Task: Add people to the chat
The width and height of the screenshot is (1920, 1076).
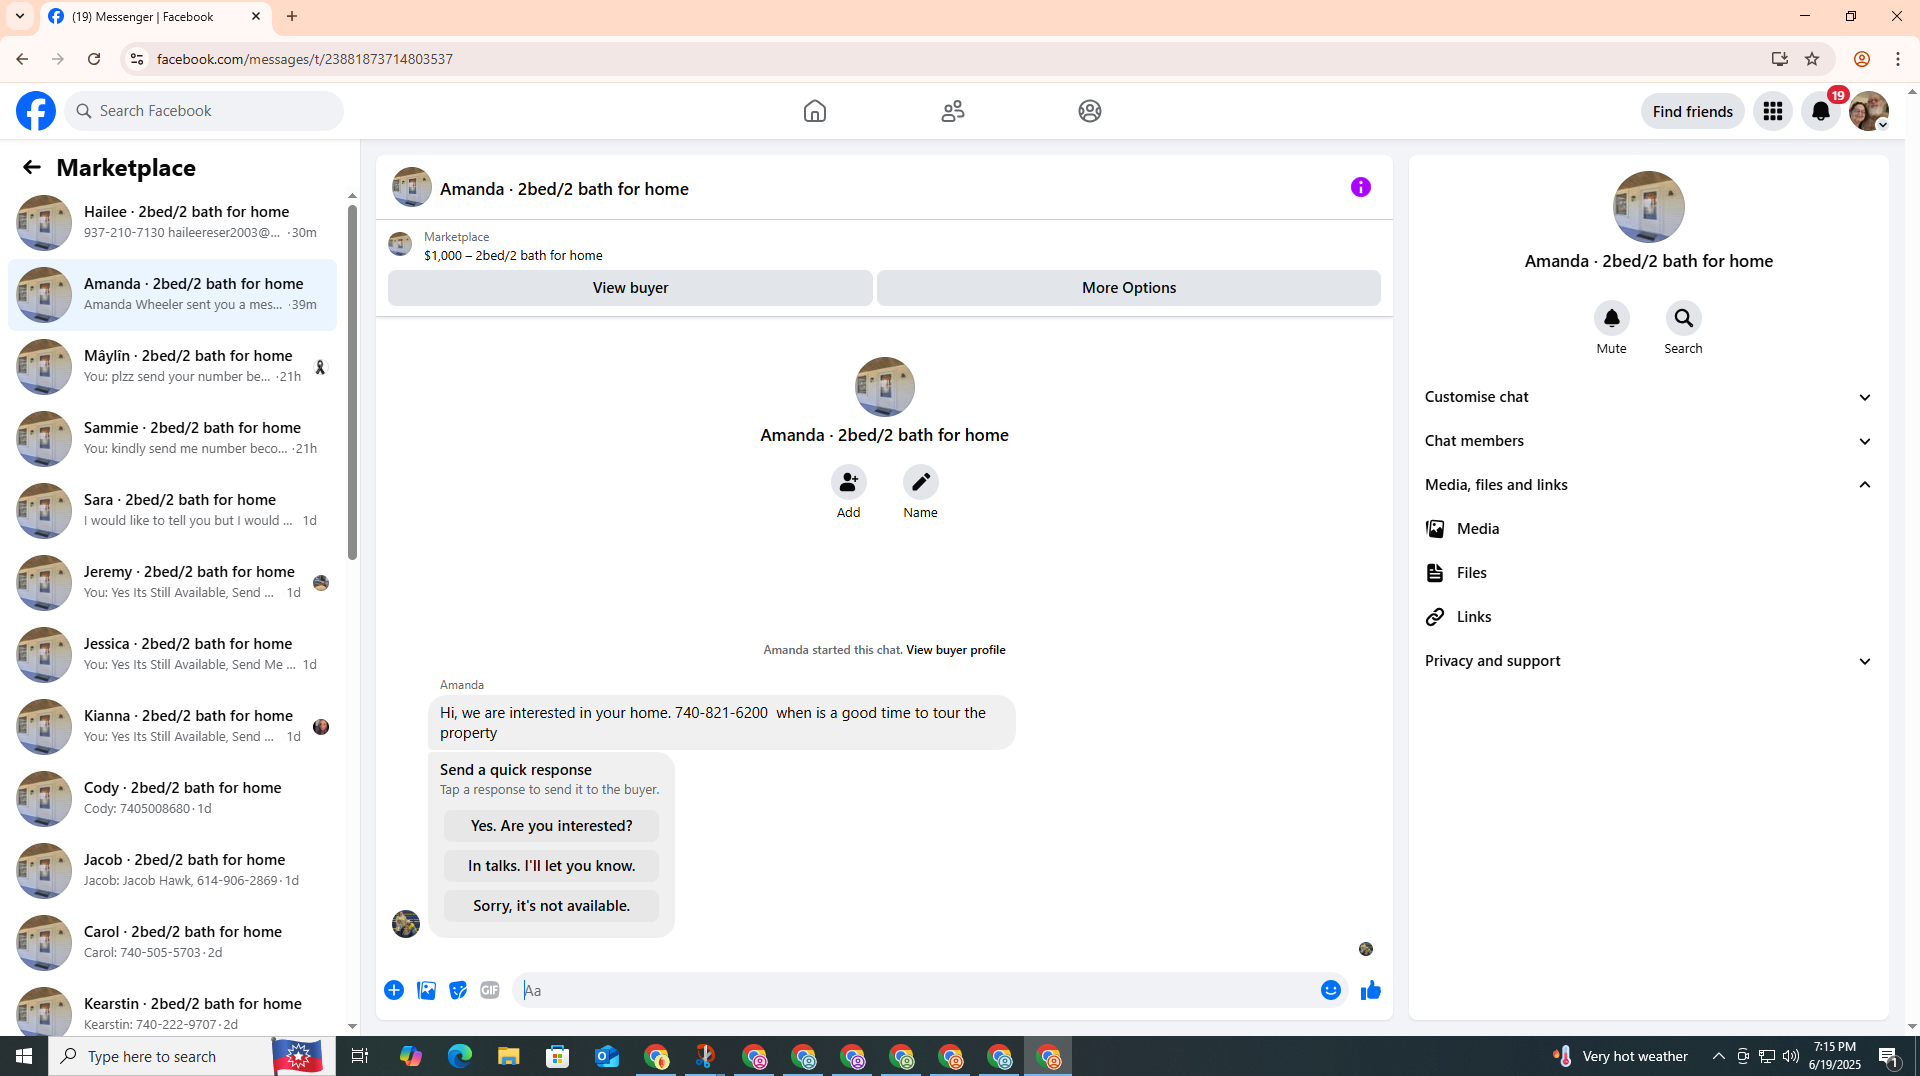Action: click(x=848, y=482)
